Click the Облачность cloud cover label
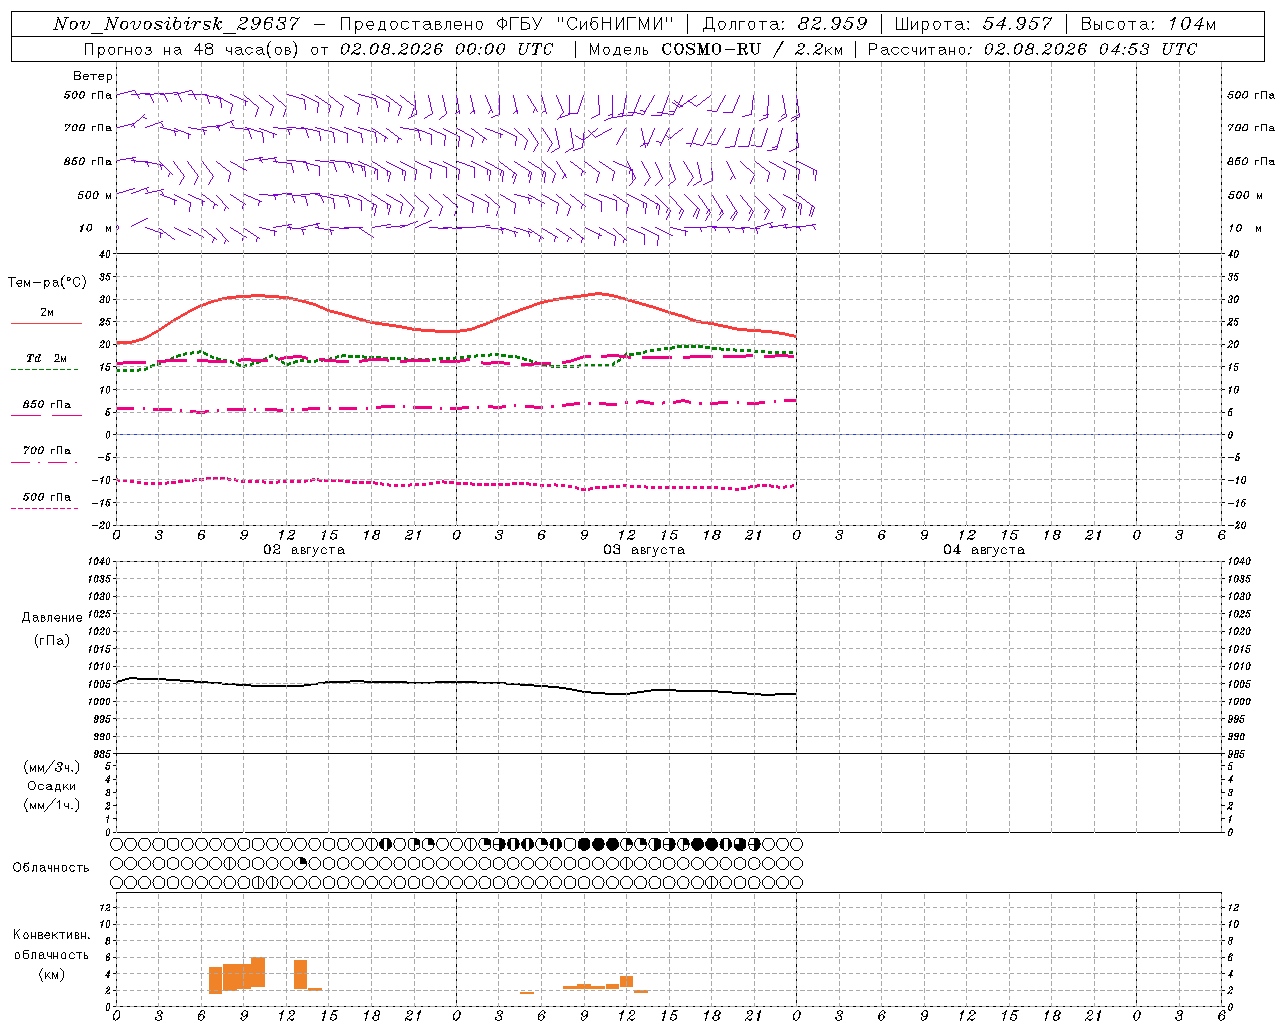This screenshot has height=1024, width=1280. [51, 867]
